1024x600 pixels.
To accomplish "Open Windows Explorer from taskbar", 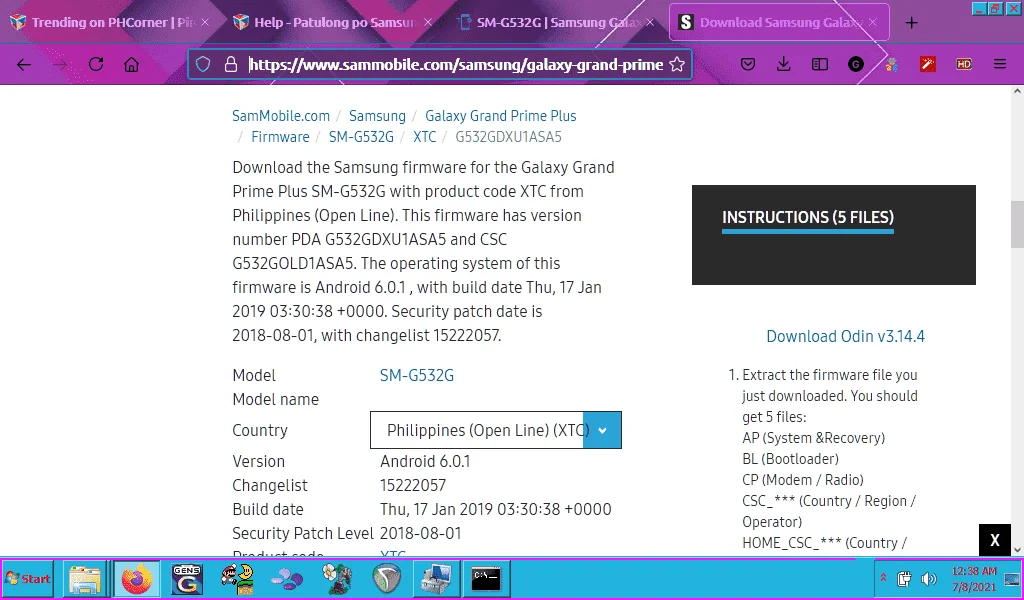I will point(86,578).
